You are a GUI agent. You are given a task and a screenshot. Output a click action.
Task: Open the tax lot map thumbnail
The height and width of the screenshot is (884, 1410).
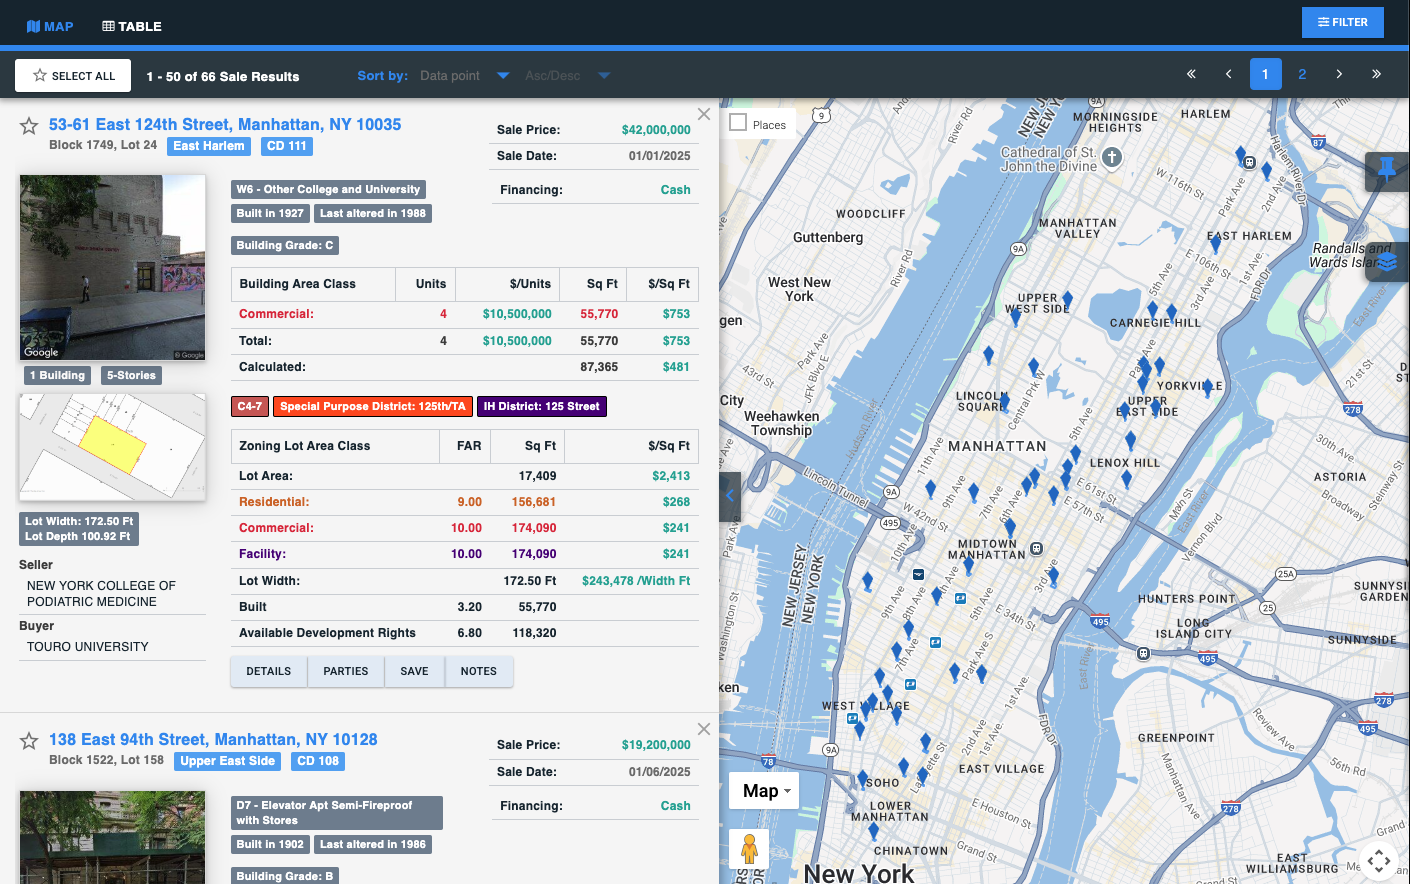tap(112, 447)
